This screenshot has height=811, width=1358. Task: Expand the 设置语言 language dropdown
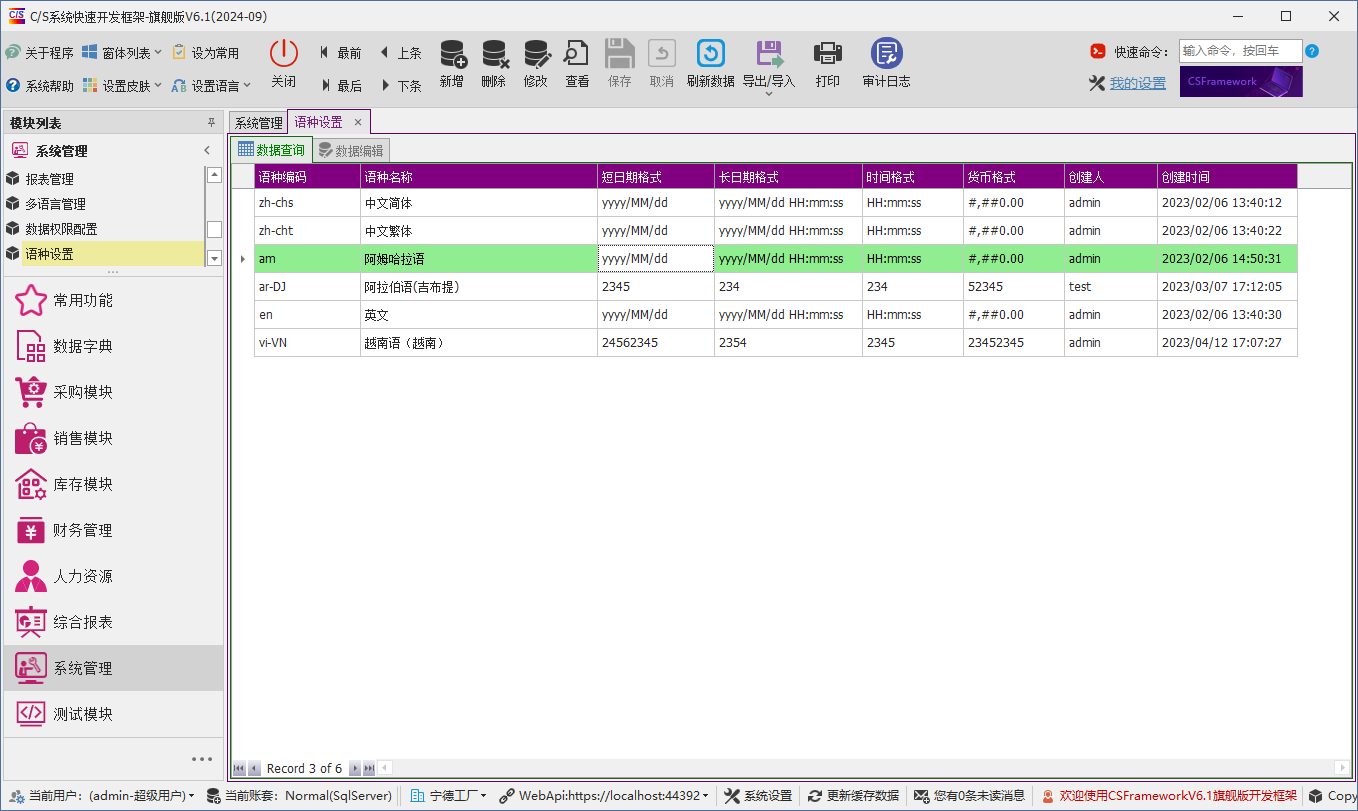coord(211,86)
